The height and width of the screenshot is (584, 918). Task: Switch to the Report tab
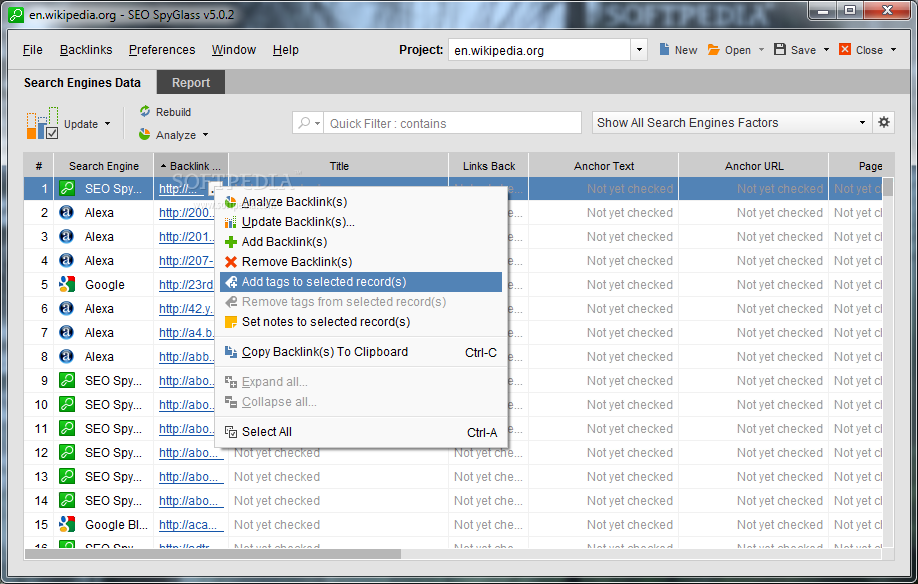pyautogui.click(x=191, y=83)
